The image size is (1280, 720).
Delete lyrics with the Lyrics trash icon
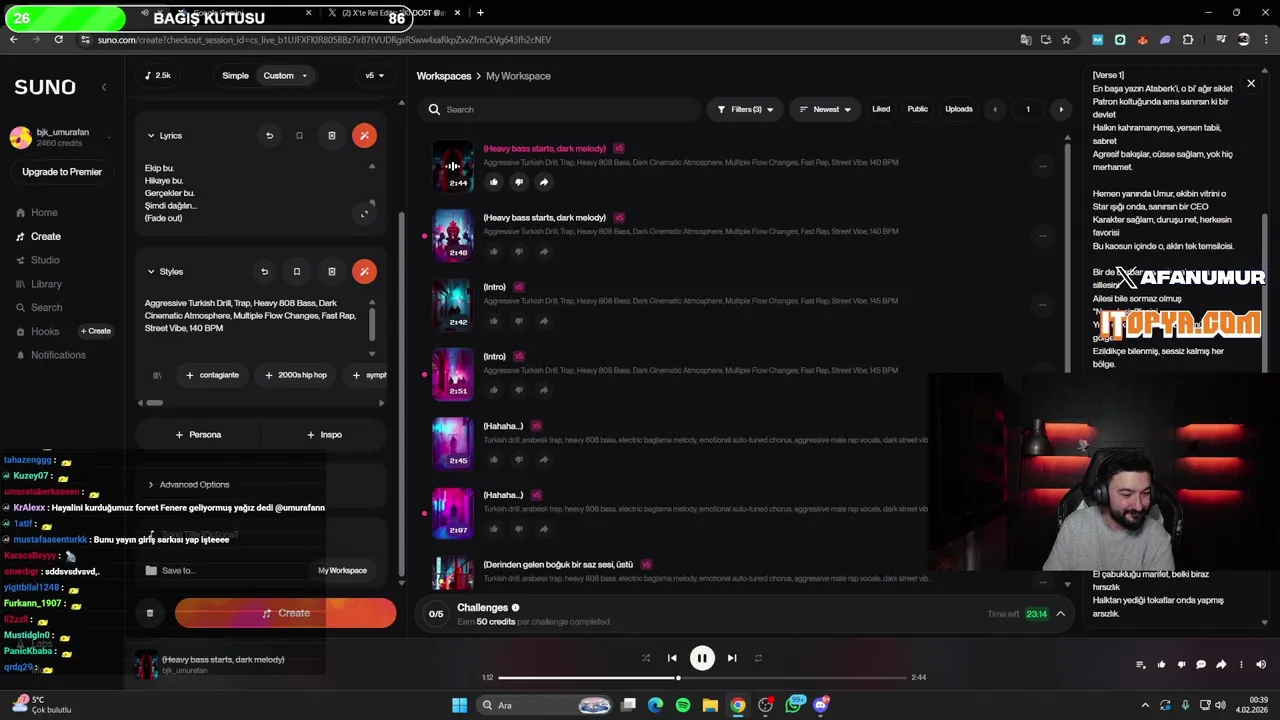[x=332, y=135]
